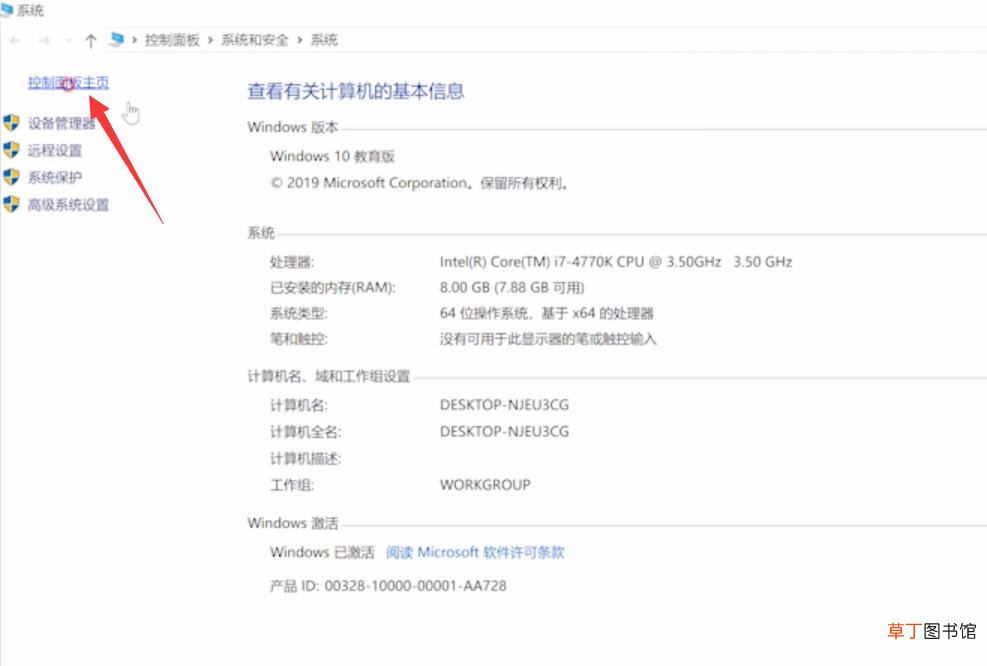The height and width of the screenshot is (666, 987).
Task: Open 控制面板主页 link
Action: click(68, 82)
